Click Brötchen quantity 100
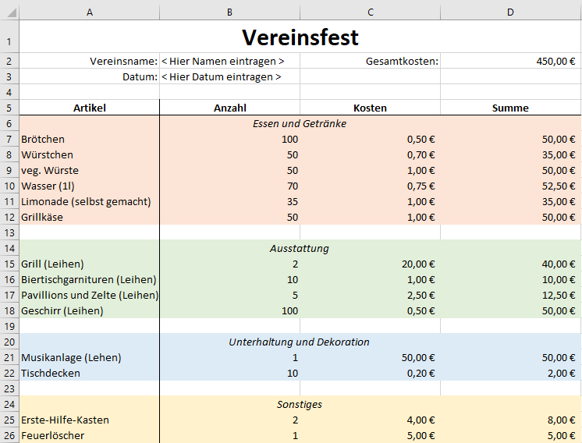 [230, 139]
